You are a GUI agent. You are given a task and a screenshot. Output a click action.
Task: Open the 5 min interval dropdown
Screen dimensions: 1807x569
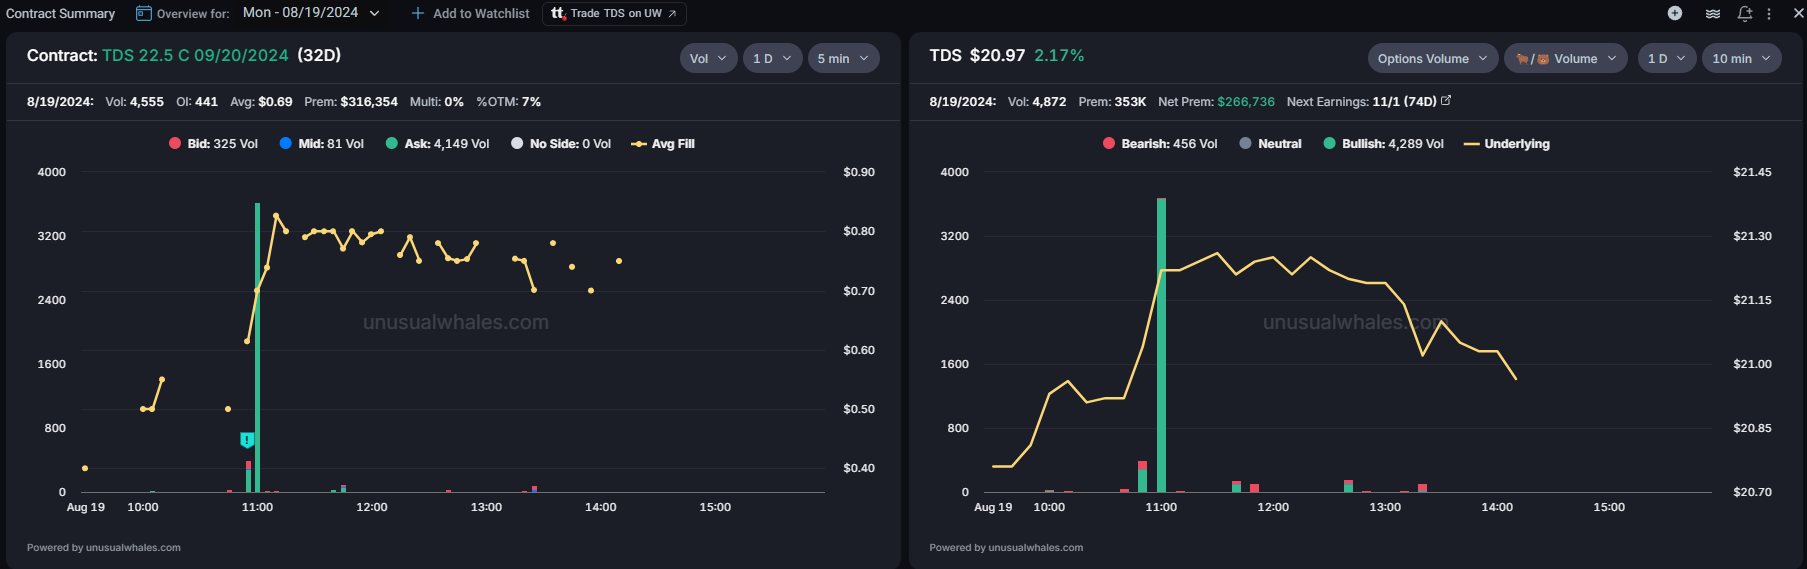click(843, 58)
